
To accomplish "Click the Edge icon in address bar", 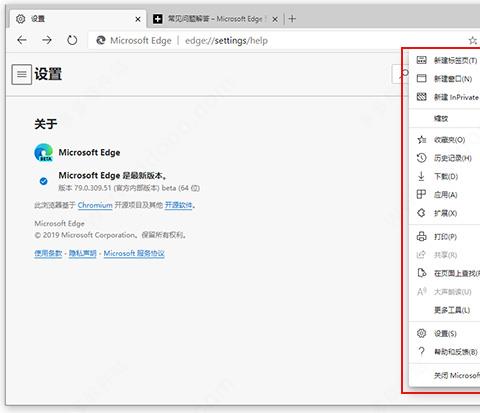I will 101,41.
